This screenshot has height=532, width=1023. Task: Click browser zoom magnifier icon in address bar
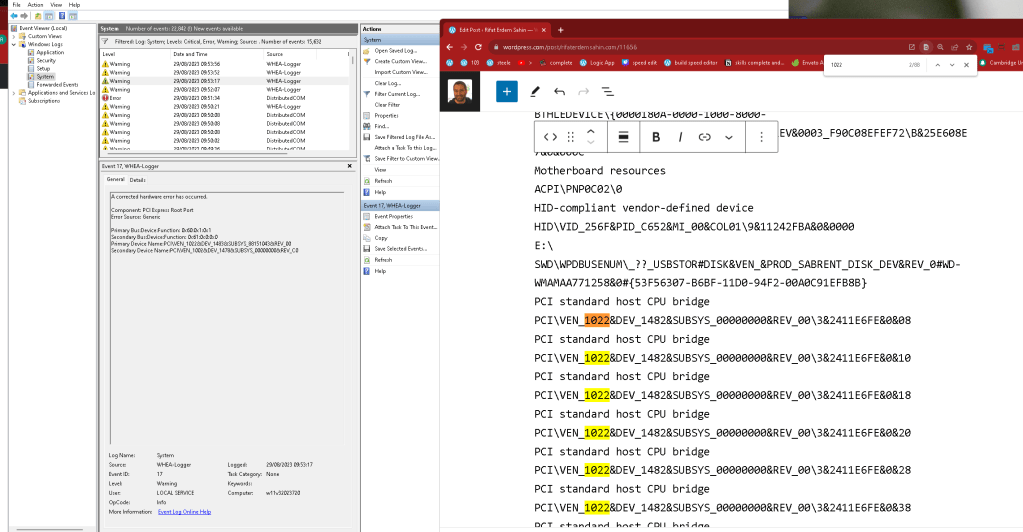coord(940,47)
